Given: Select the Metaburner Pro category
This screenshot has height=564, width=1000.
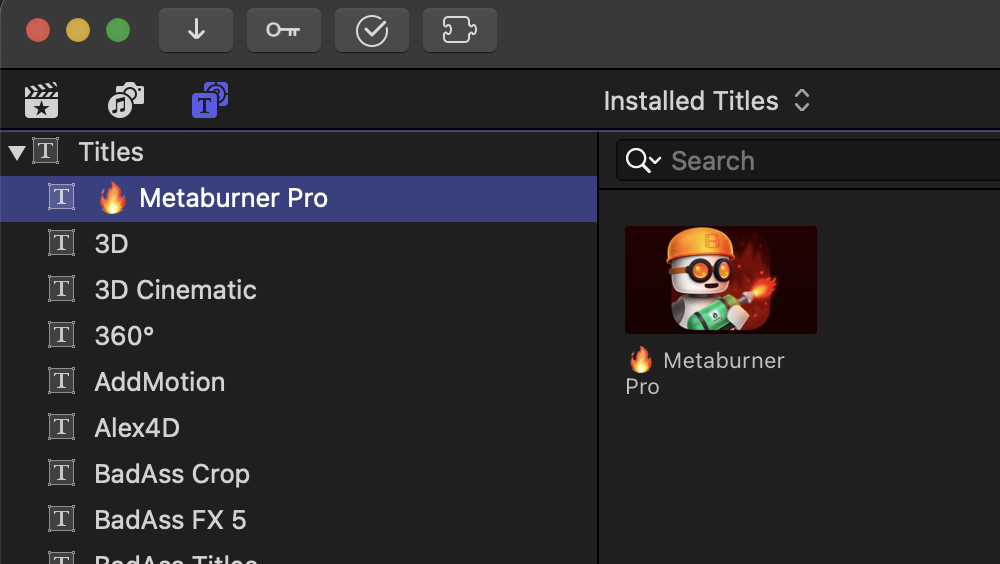Looking at the screenshot, I should point(233,198).
